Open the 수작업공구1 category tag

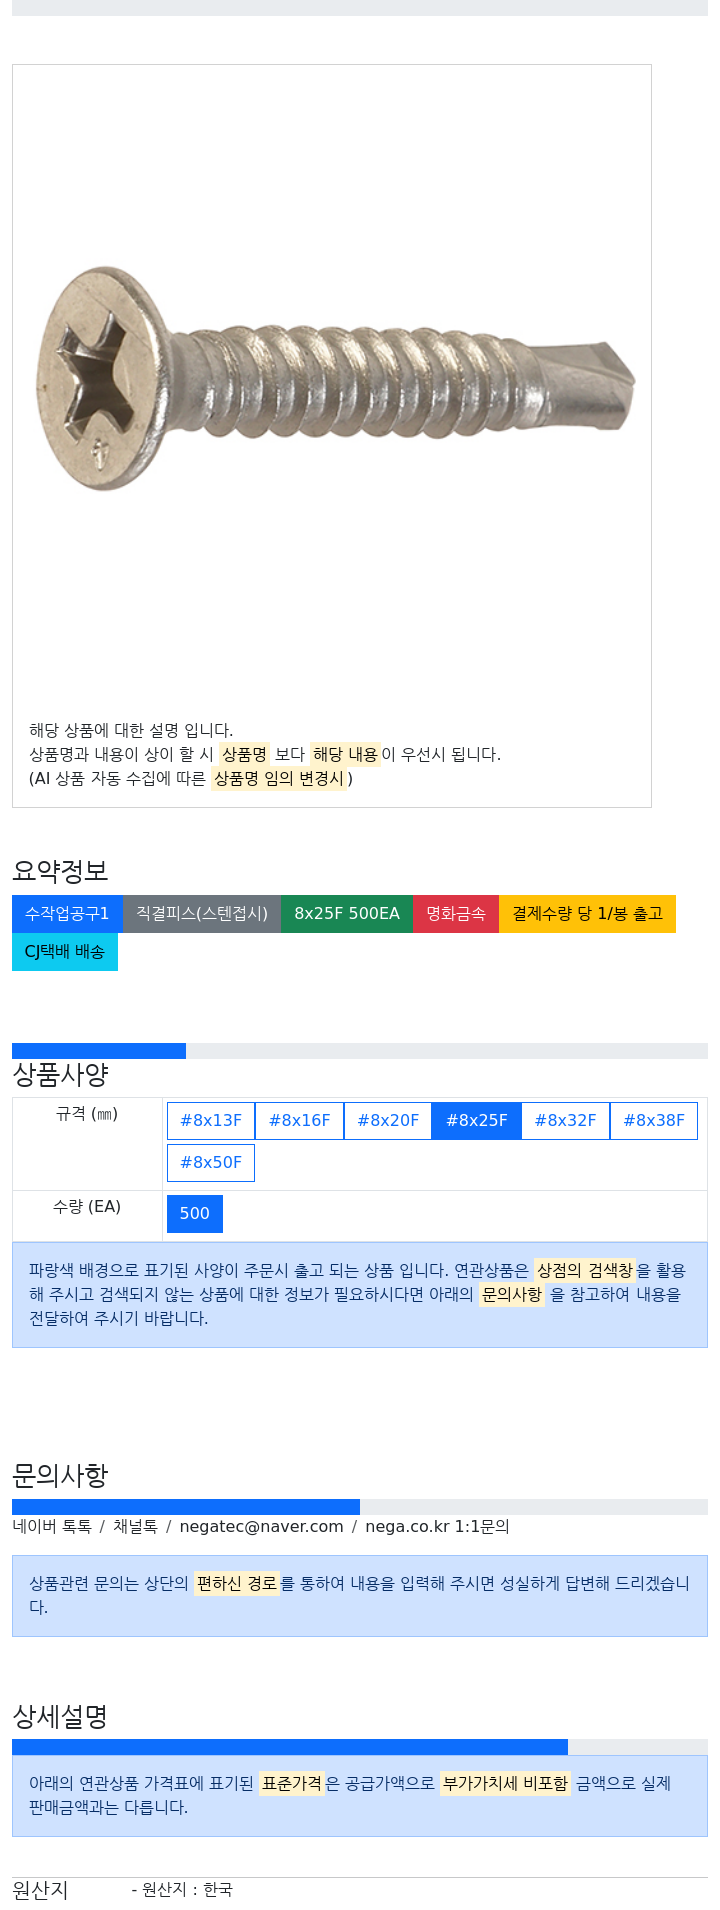click(x=67, y=914)
